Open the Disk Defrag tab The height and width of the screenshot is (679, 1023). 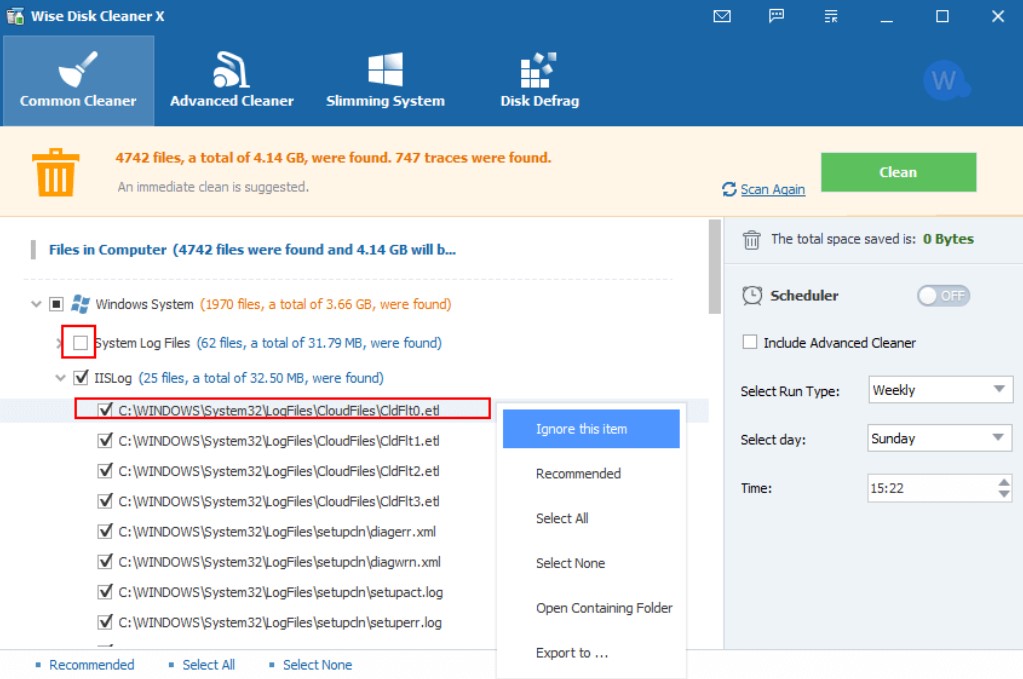540,80
